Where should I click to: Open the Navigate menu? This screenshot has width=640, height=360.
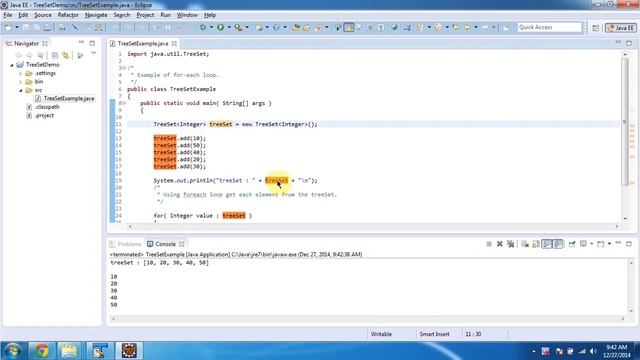96,15
